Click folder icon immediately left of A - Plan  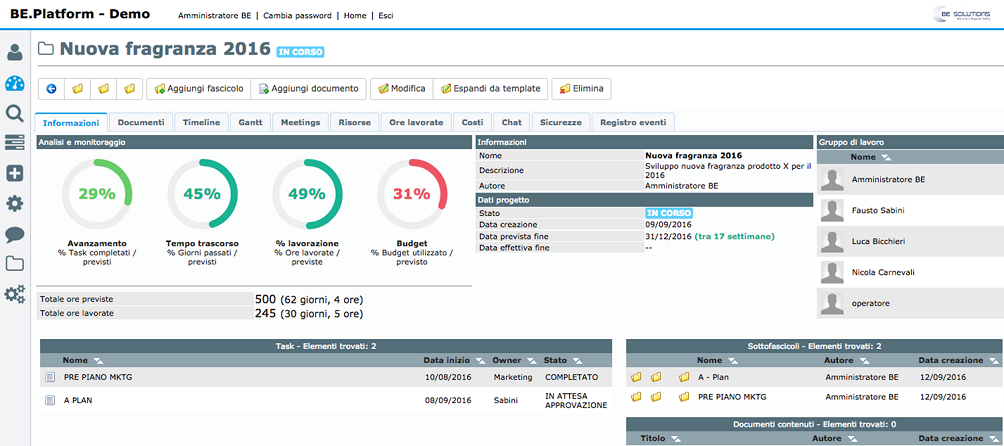(x=684, y=378)
